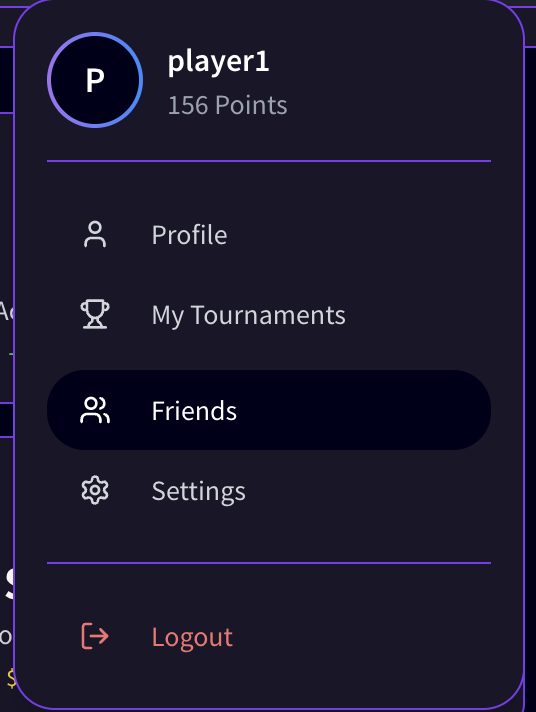This screenshot has width=536, height=712.
Task: Click the player1 username heading
Action: 218,62
